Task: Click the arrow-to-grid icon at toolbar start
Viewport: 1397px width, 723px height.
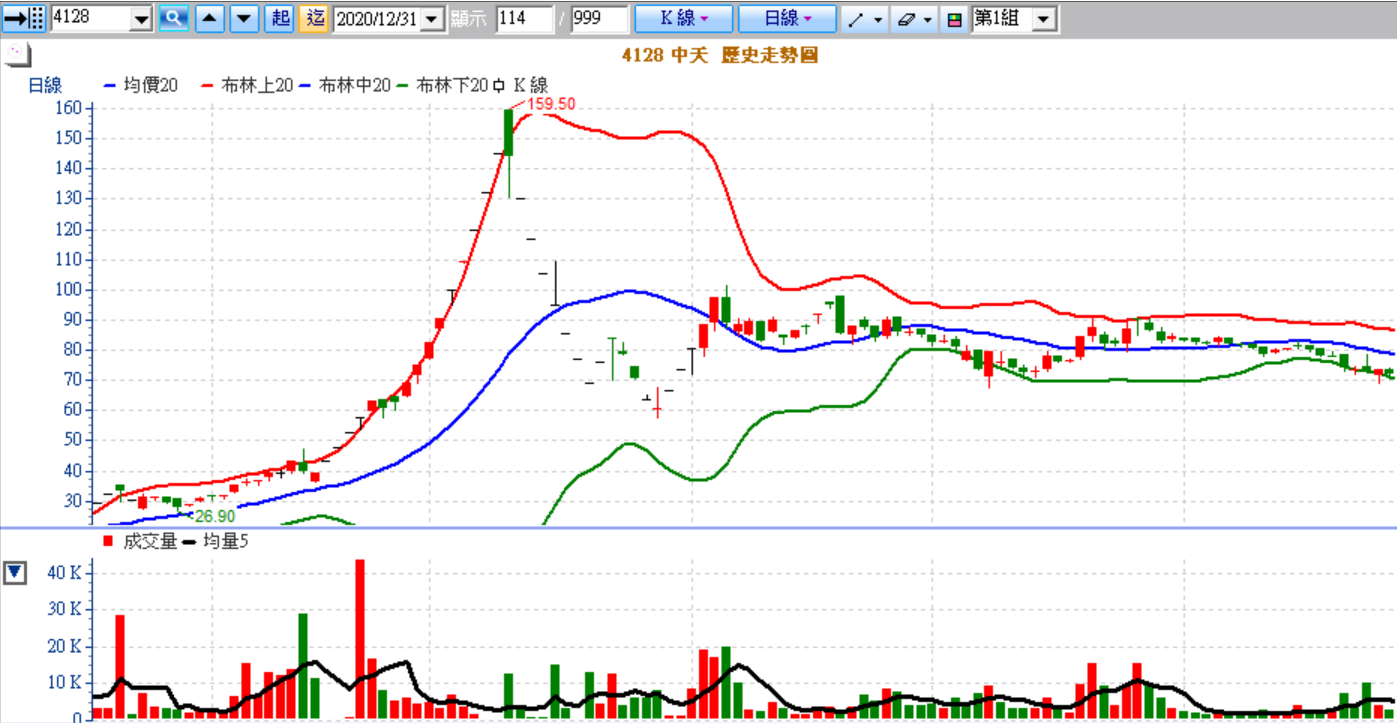Action: pos(24,18)
